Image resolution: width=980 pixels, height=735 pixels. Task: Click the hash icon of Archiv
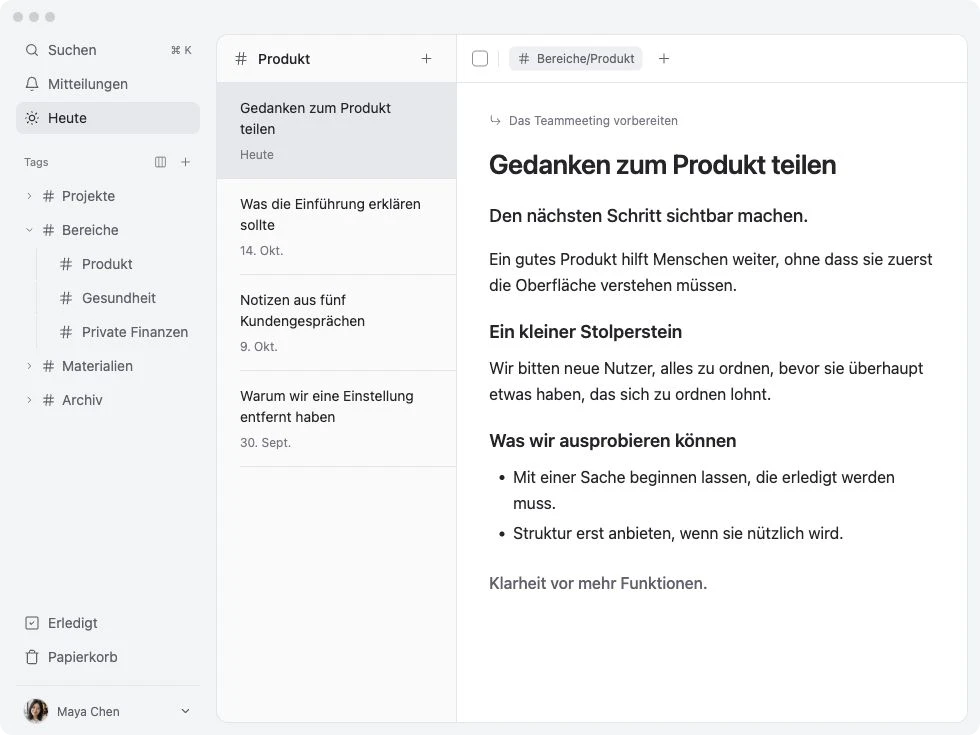(48, 400)
